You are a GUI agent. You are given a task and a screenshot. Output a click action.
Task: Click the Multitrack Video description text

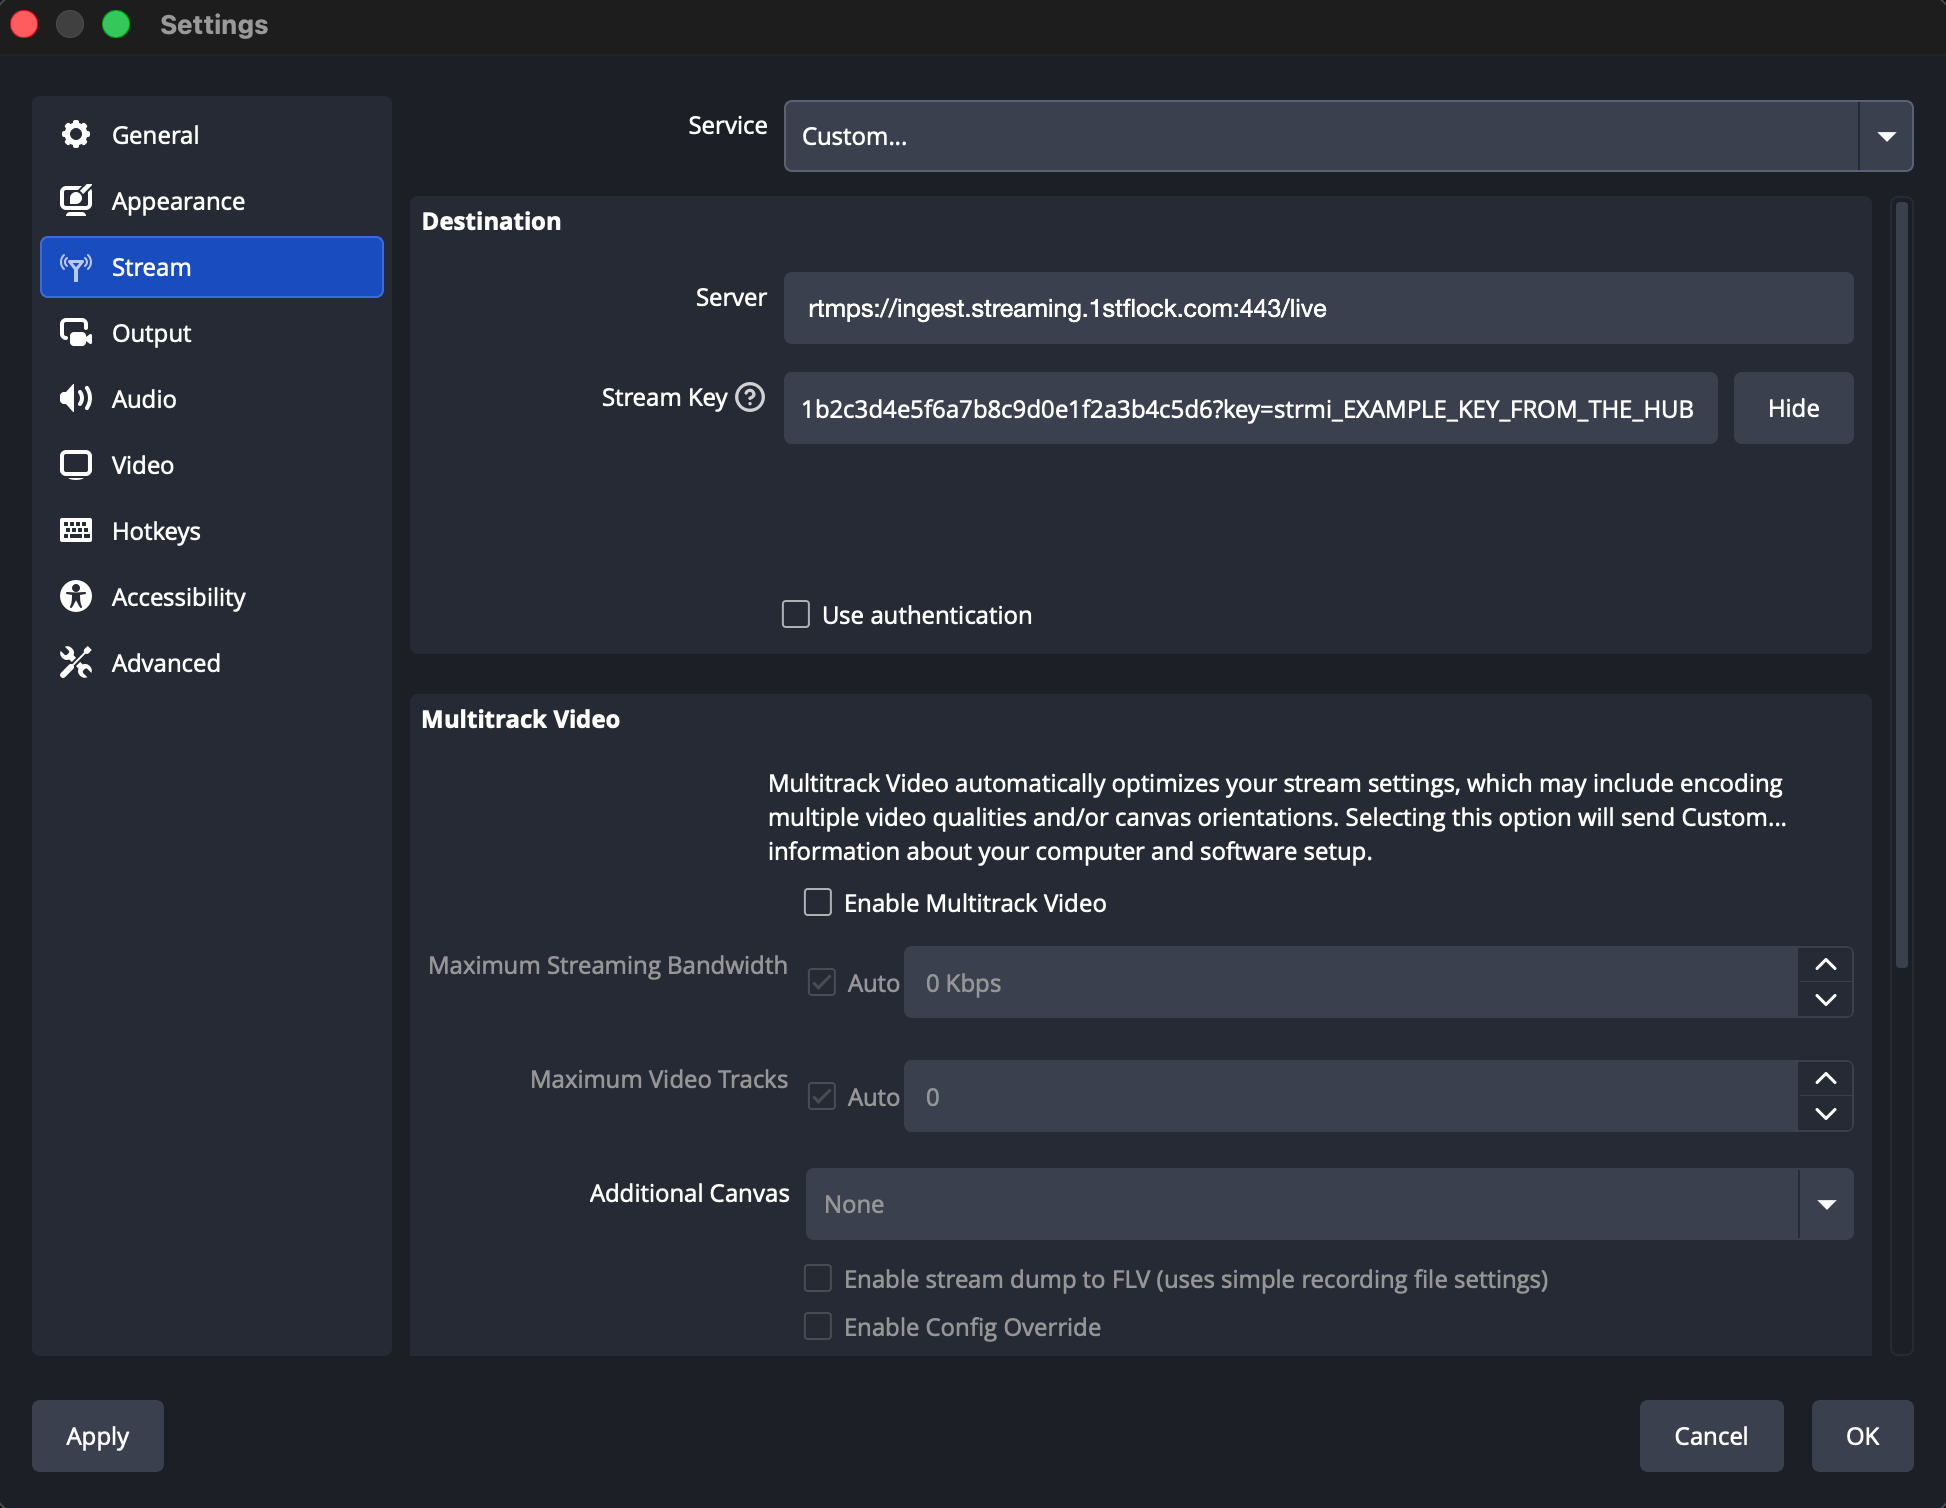(x=1277, y=817)
